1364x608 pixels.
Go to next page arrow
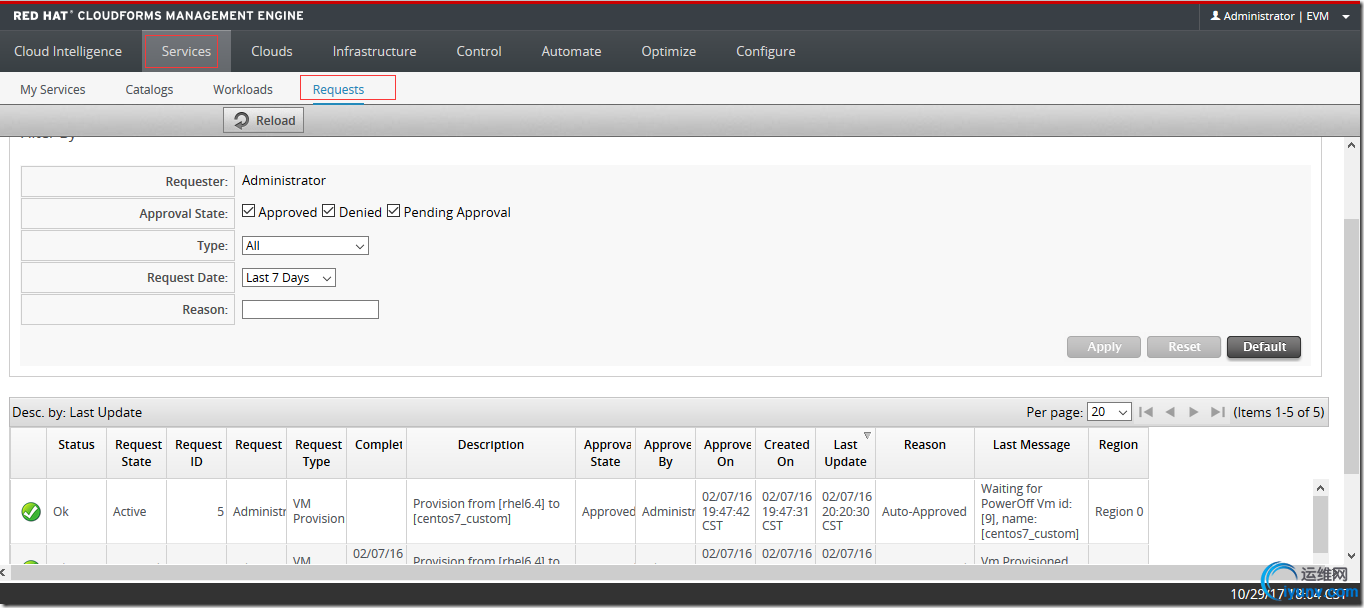point(1193,412)
